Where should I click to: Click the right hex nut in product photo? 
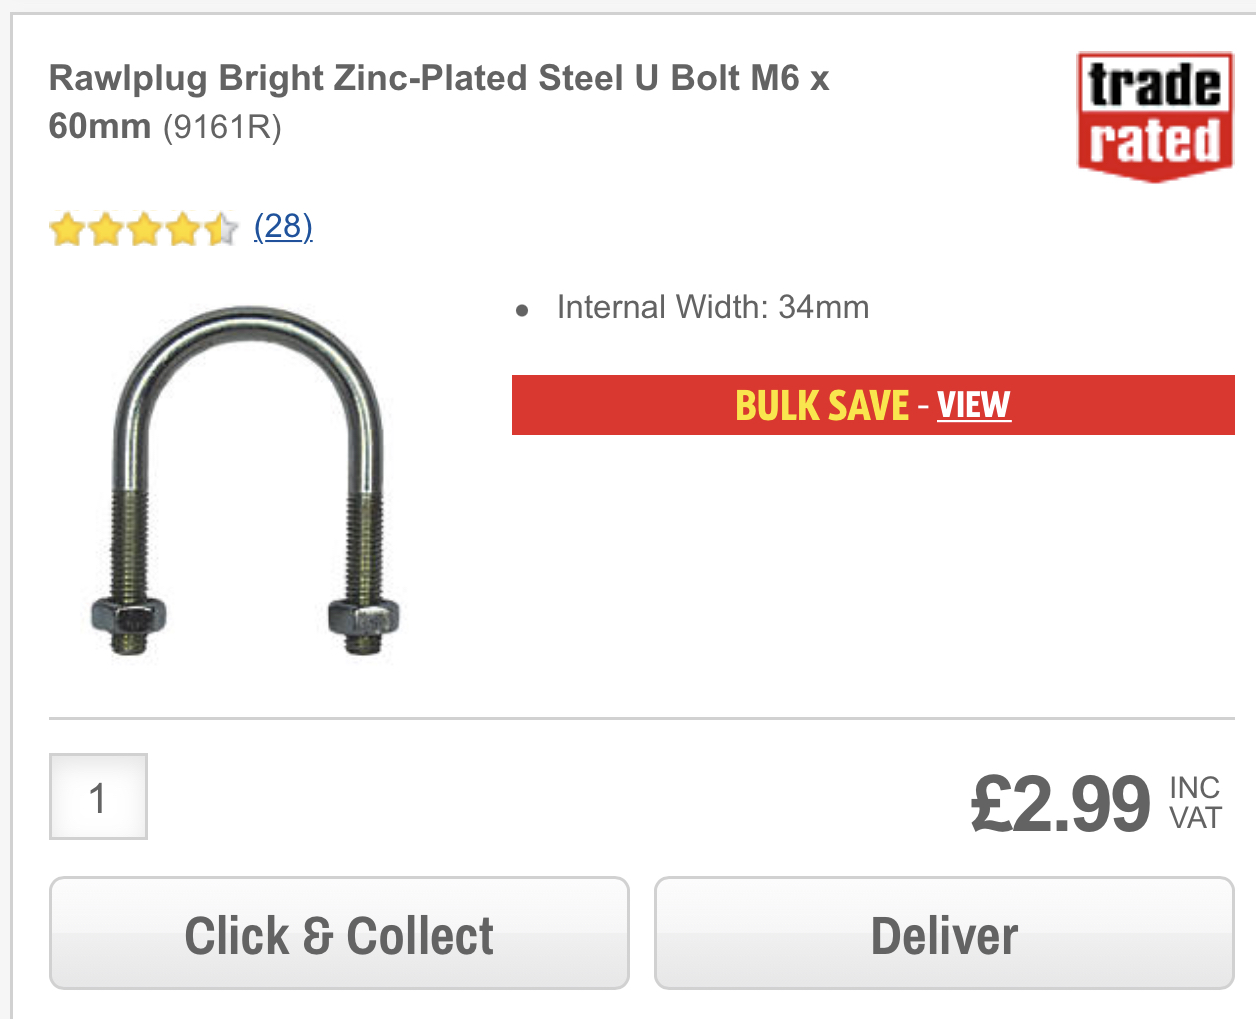pyautogui.click(x=364, y=618)
